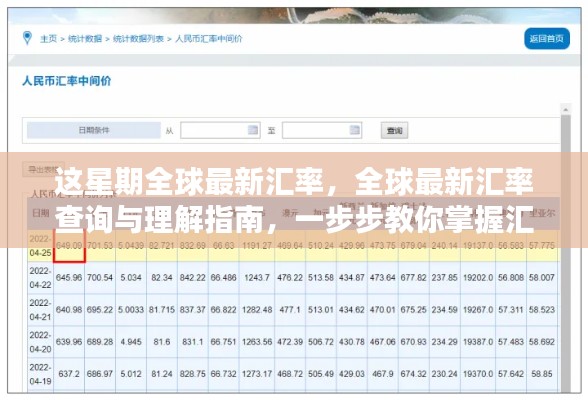Click the cell with value 58.523
588x400 pixels.
(x=542, y=310)
